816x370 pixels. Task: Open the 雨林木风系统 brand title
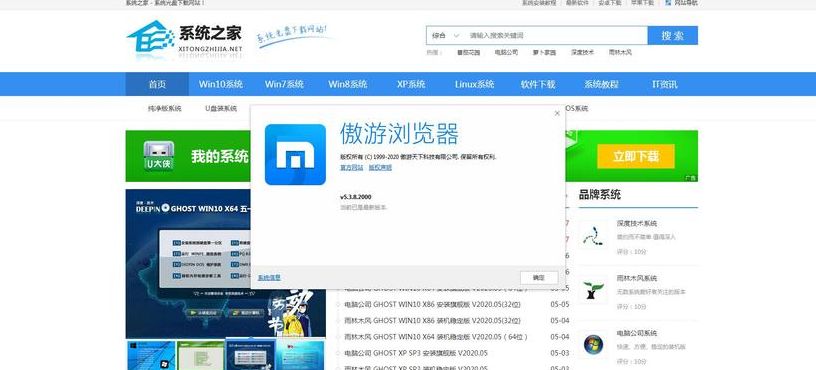click(637, 278)
